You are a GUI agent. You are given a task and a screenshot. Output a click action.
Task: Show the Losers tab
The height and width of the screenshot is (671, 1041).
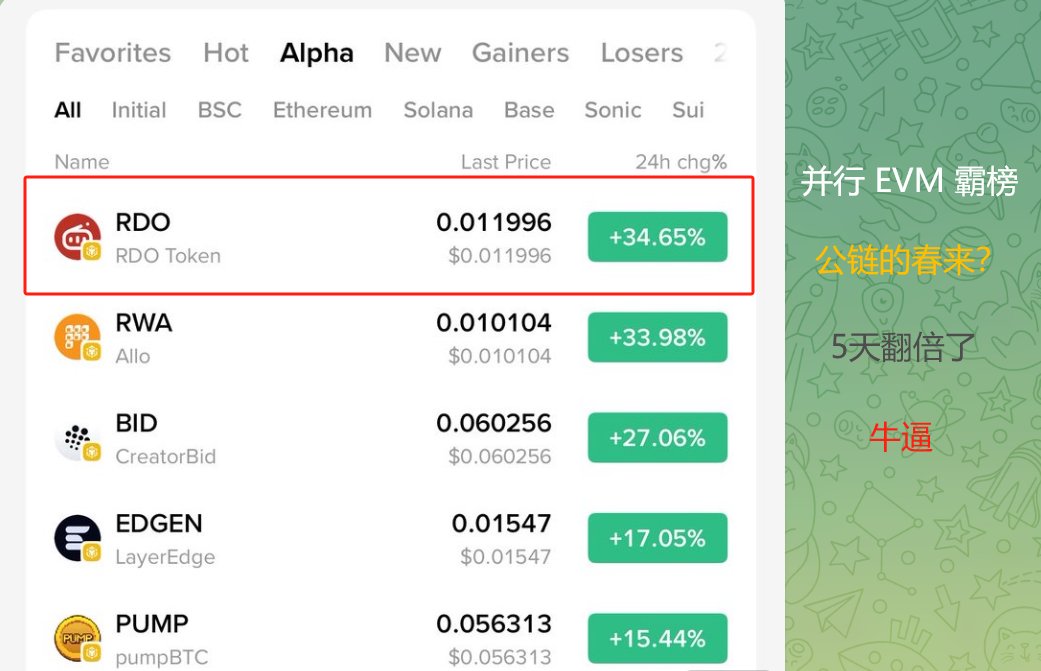pos(642,52)
